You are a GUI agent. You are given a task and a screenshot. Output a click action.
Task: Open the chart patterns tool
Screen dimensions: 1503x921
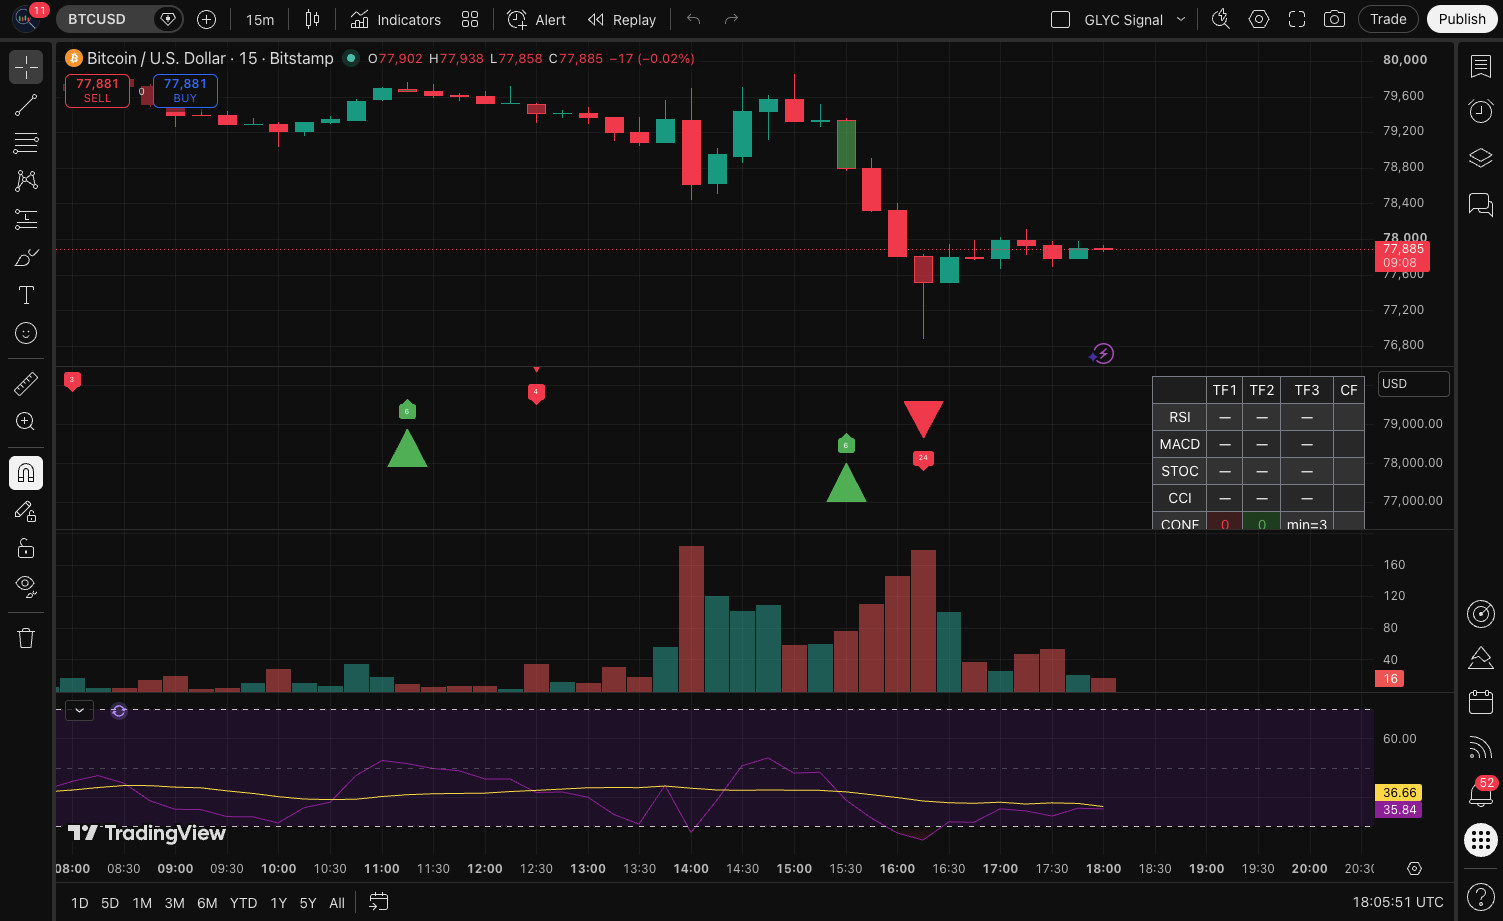[26, 181]
